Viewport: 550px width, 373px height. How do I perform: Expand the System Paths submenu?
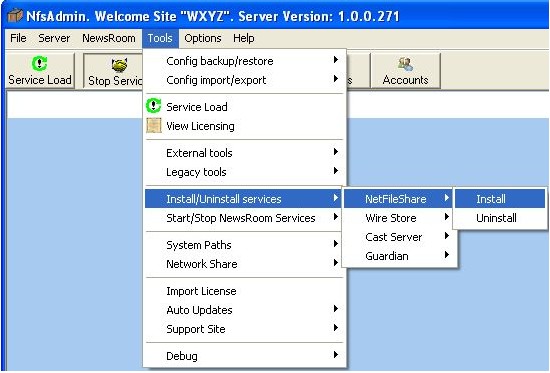(x=243, y=245)
